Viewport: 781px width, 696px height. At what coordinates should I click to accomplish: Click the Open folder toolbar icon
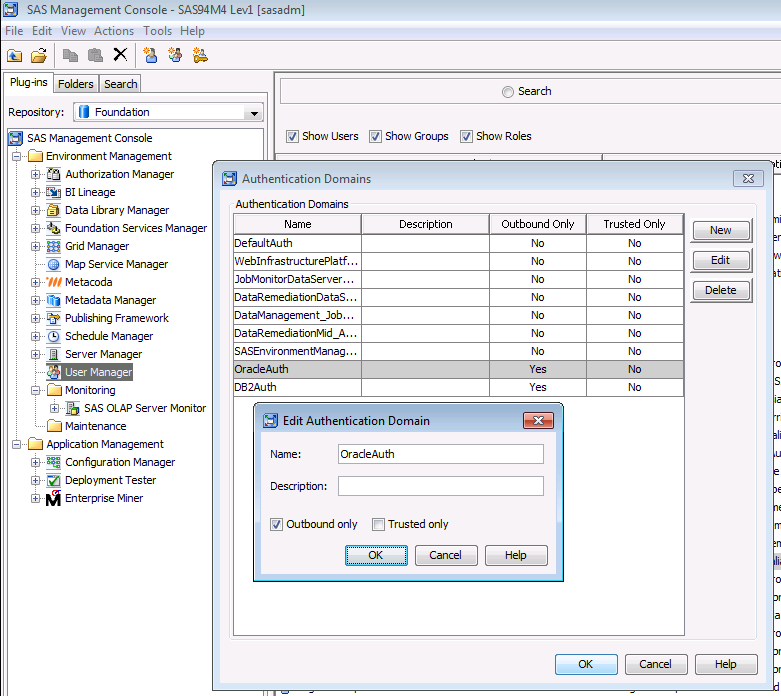pyautogui.click(x=39, y=55)
